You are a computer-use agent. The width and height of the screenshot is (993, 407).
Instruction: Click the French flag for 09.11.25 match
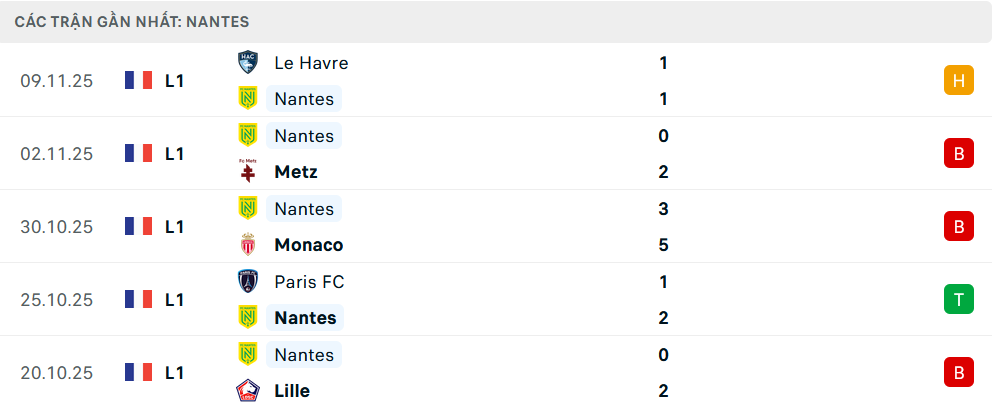(x=138, y=81)
